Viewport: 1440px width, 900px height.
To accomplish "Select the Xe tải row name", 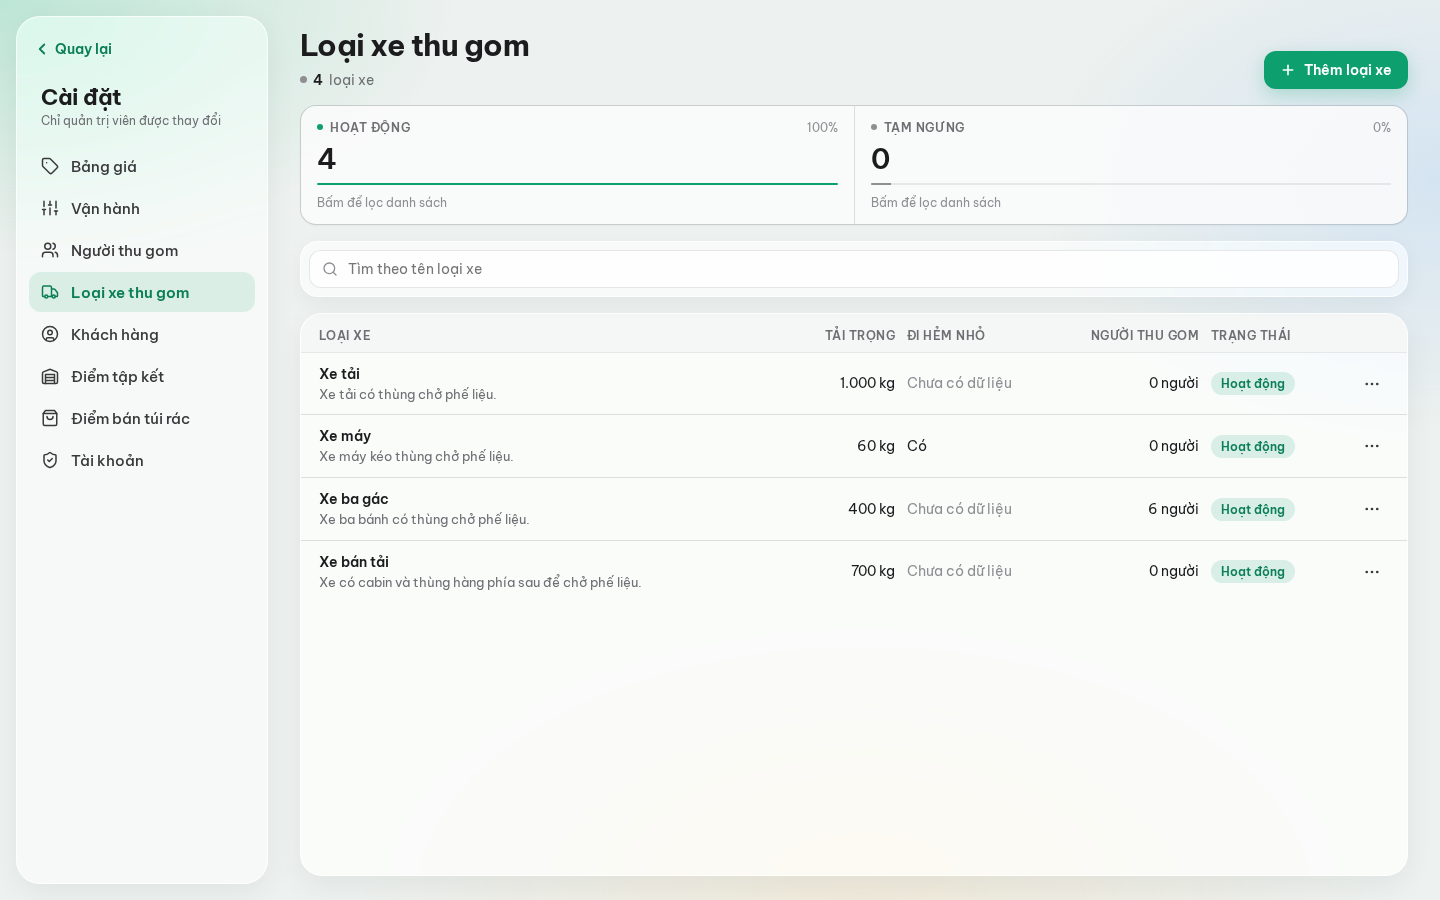I will [339, 373].
